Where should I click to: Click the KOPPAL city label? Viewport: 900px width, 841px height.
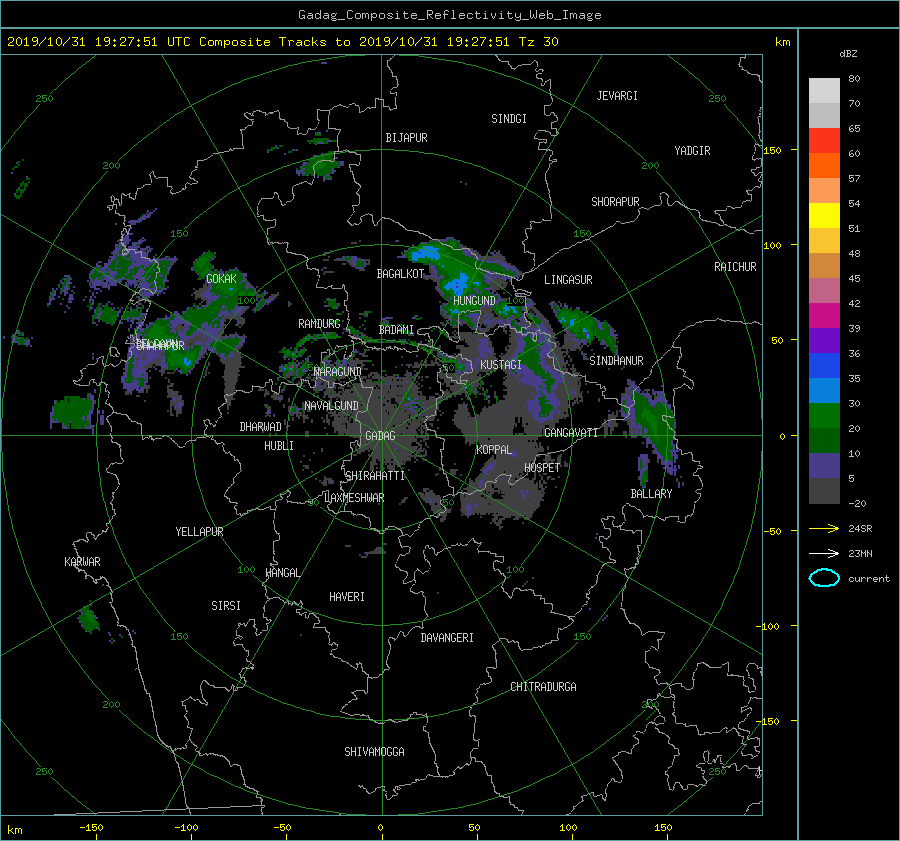pos(494,449)
